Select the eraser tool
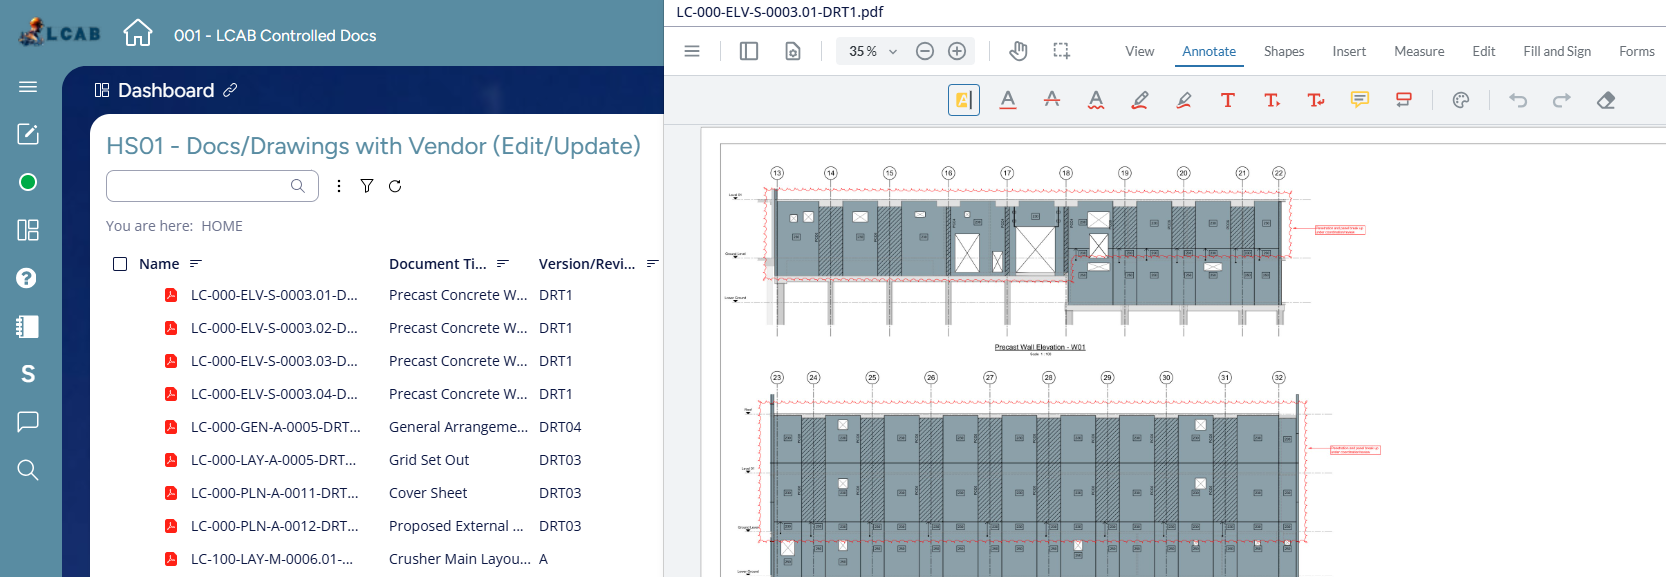Viewport: 1666px width, 577px height. [x=1606, y=100]
